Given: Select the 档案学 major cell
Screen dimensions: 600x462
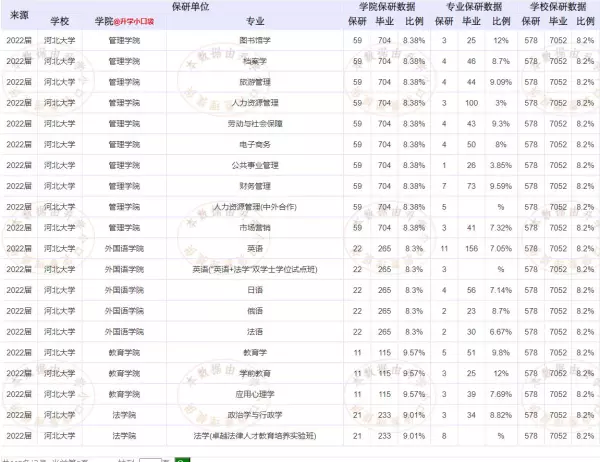Looking at the screenshot, I should [x=255, y=61].
